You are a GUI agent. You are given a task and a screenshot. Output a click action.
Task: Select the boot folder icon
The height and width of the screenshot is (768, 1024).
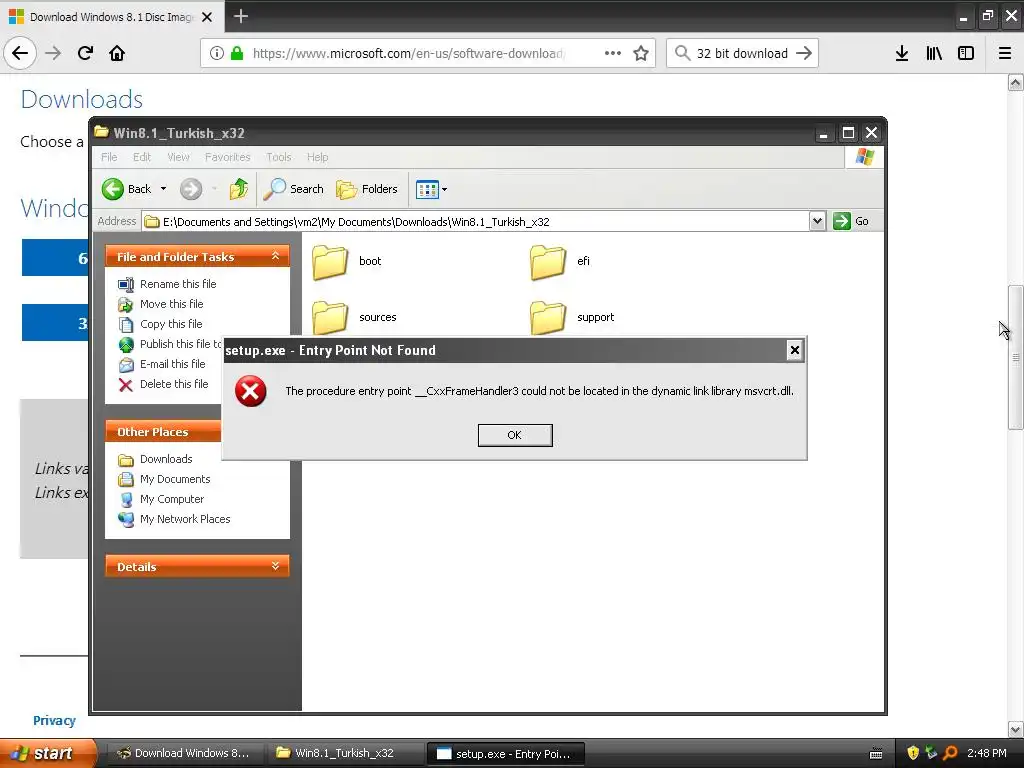click(330, 262)
